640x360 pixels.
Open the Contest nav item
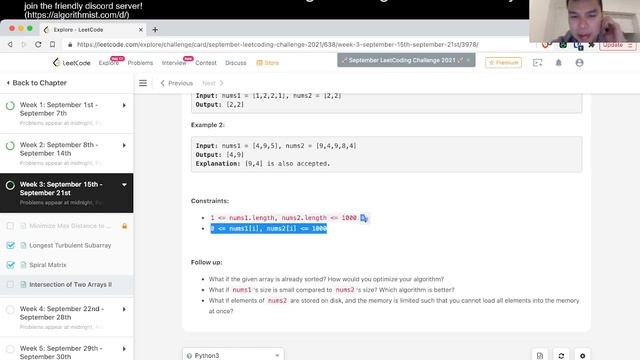pyautogui.click(x=206, y=63)
